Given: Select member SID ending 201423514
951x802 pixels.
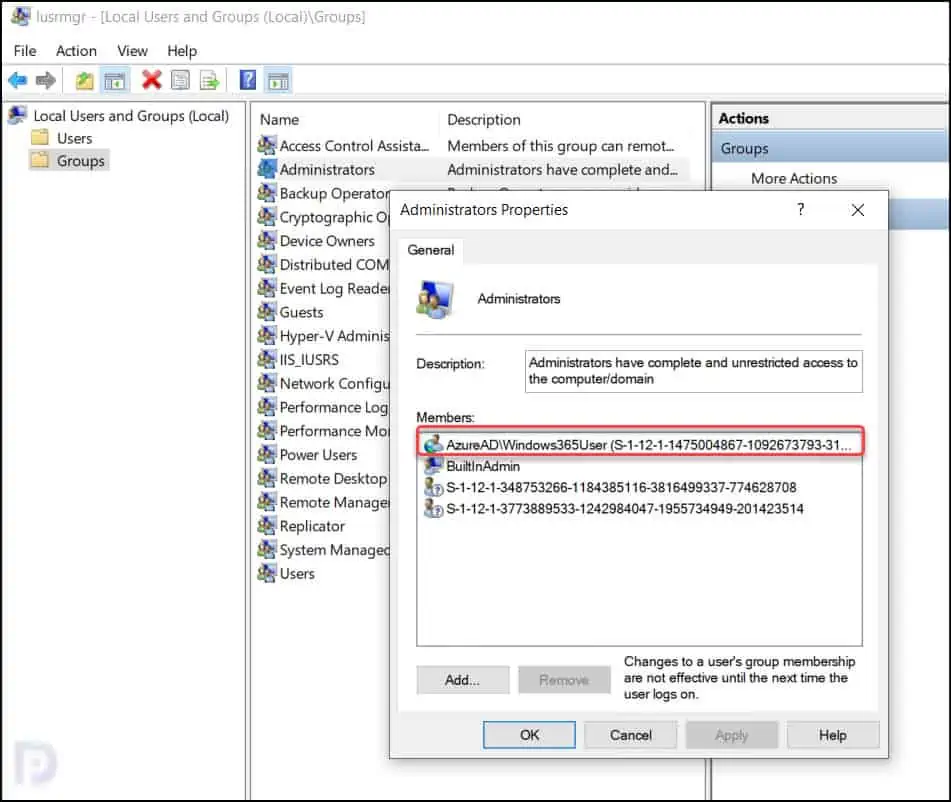Looking at the screenshot, I should (x=625, y=508).
